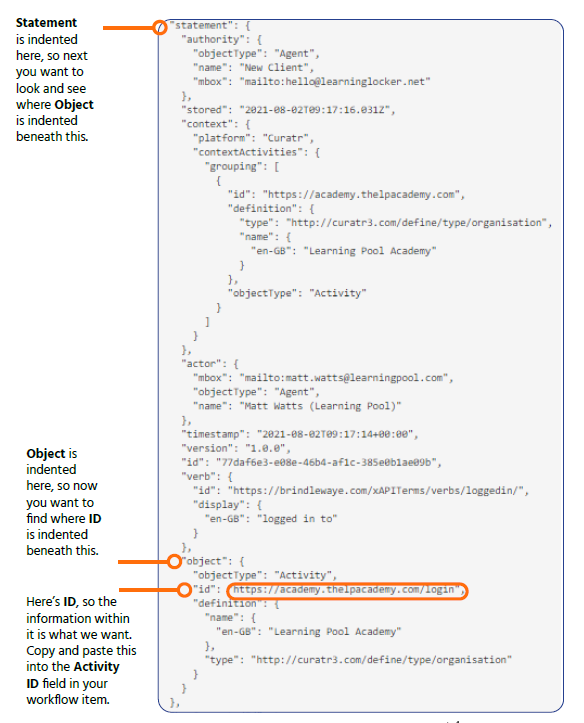
Task: Click the bold "Statement" annotation heading
Action: 46,23
